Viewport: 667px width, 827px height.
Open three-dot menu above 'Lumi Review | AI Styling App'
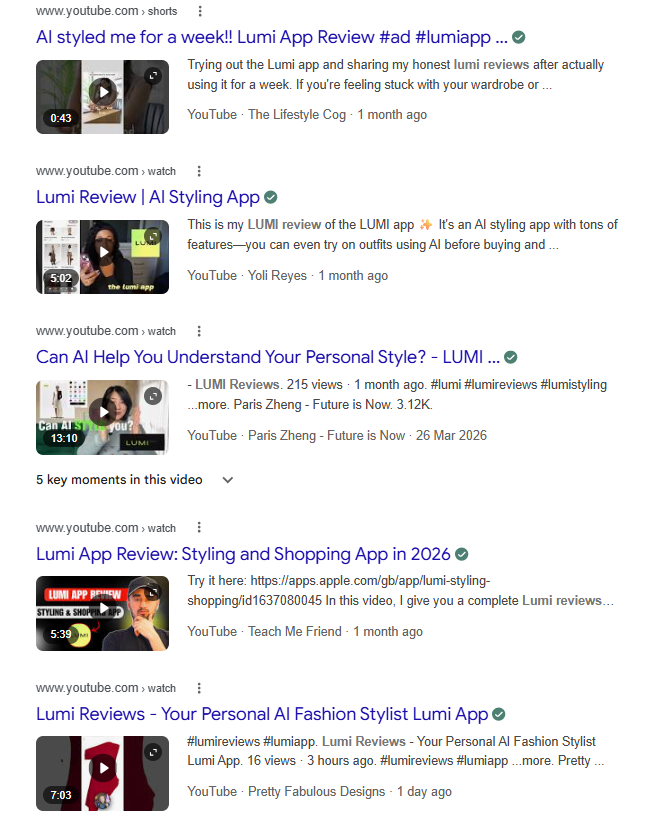coord(199,171)
